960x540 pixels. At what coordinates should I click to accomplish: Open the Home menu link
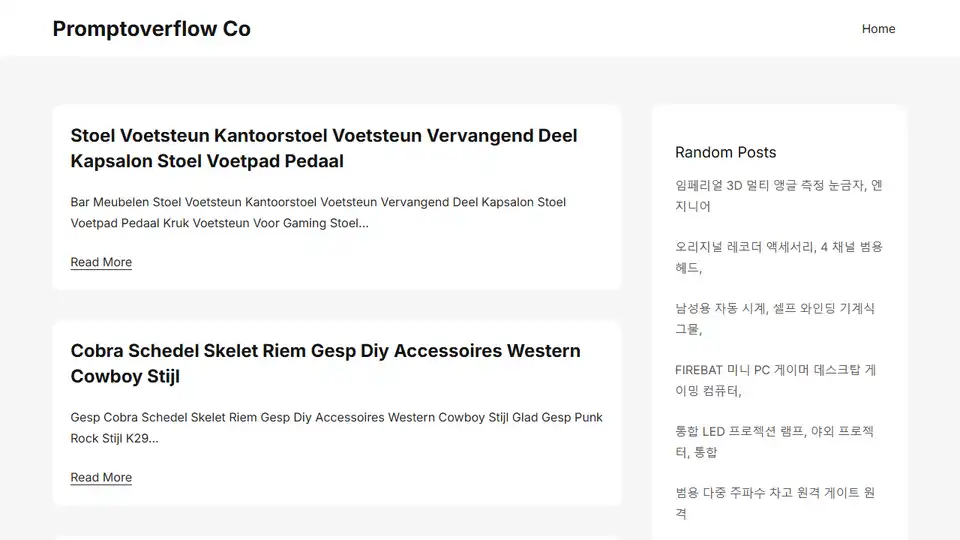(878, 29)
